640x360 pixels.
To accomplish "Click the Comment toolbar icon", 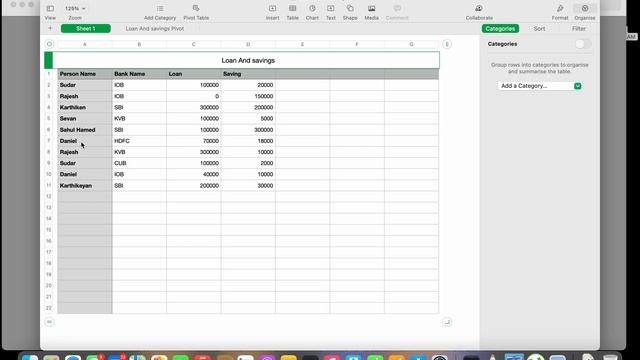I will coord(397,9).
